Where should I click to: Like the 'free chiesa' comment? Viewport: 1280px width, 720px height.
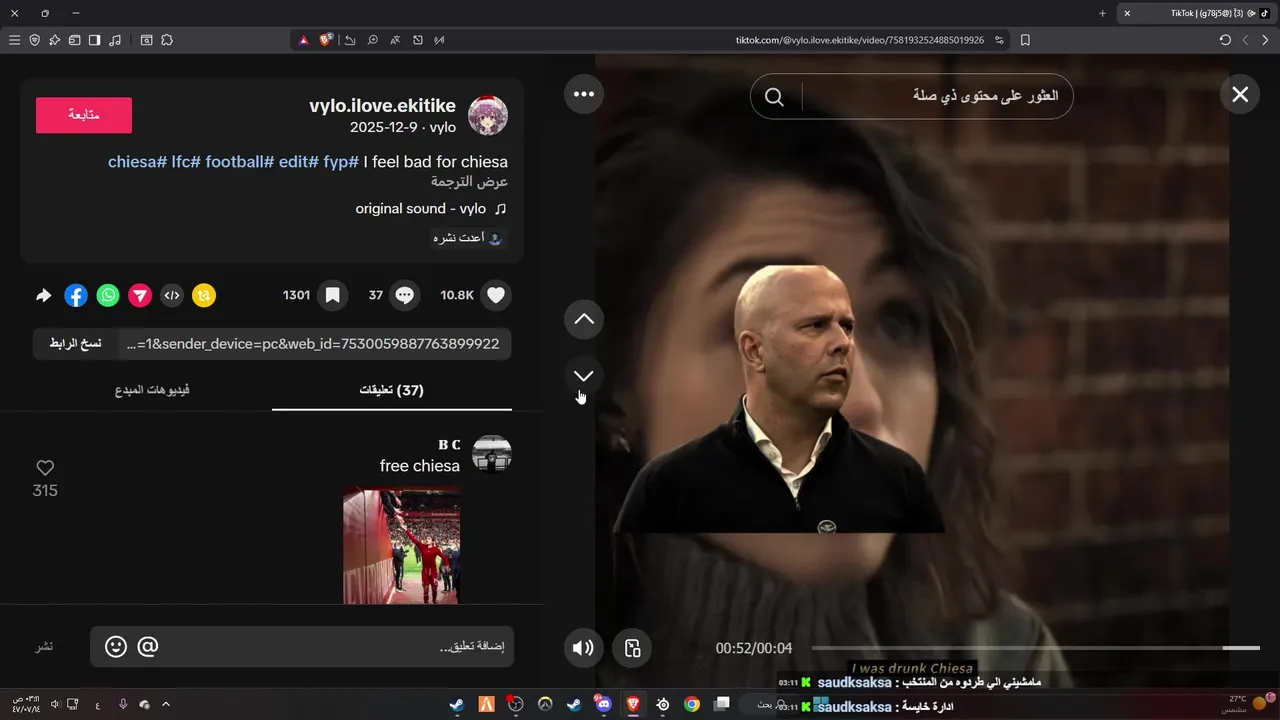[x=45, y=468]
